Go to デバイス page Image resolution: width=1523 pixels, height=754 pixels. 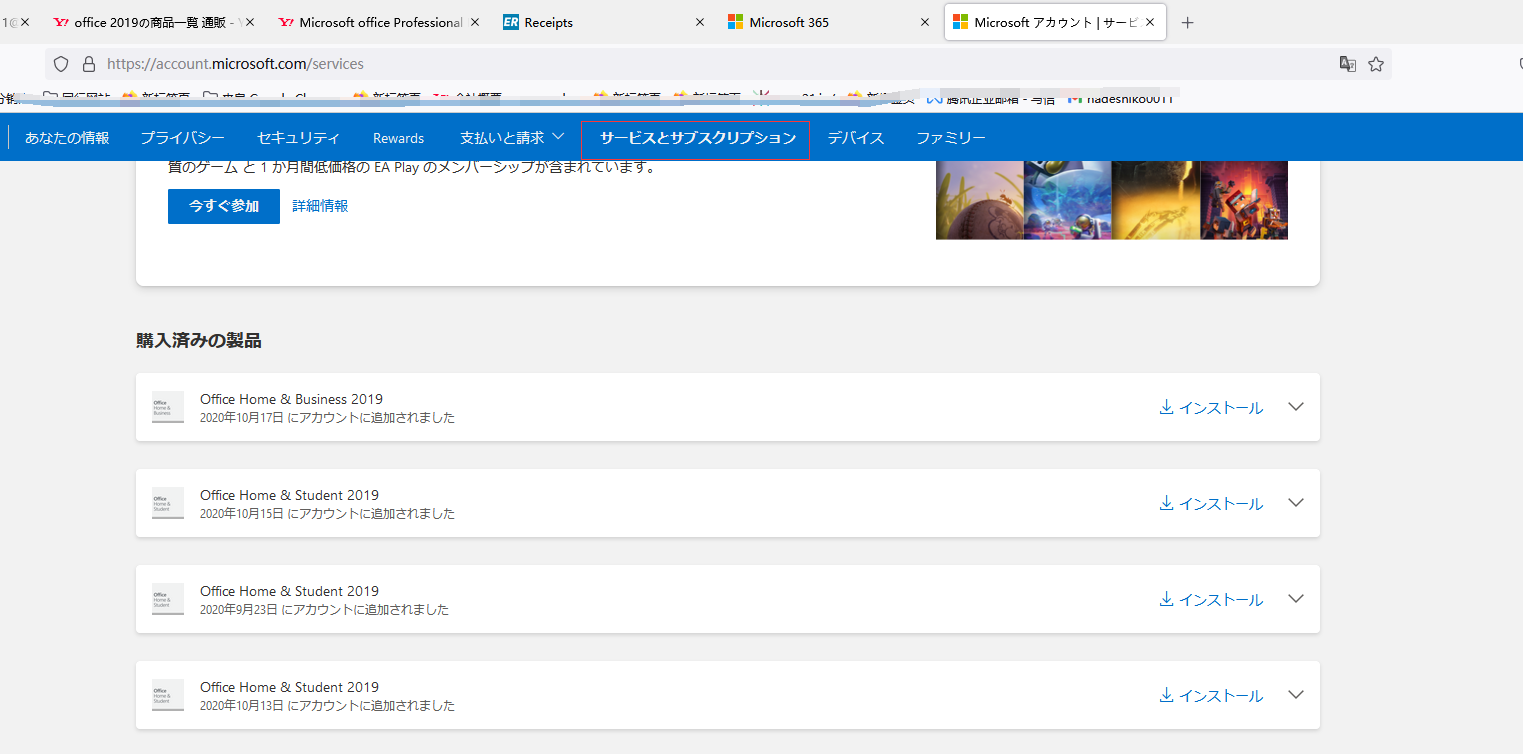pos(856,138)
